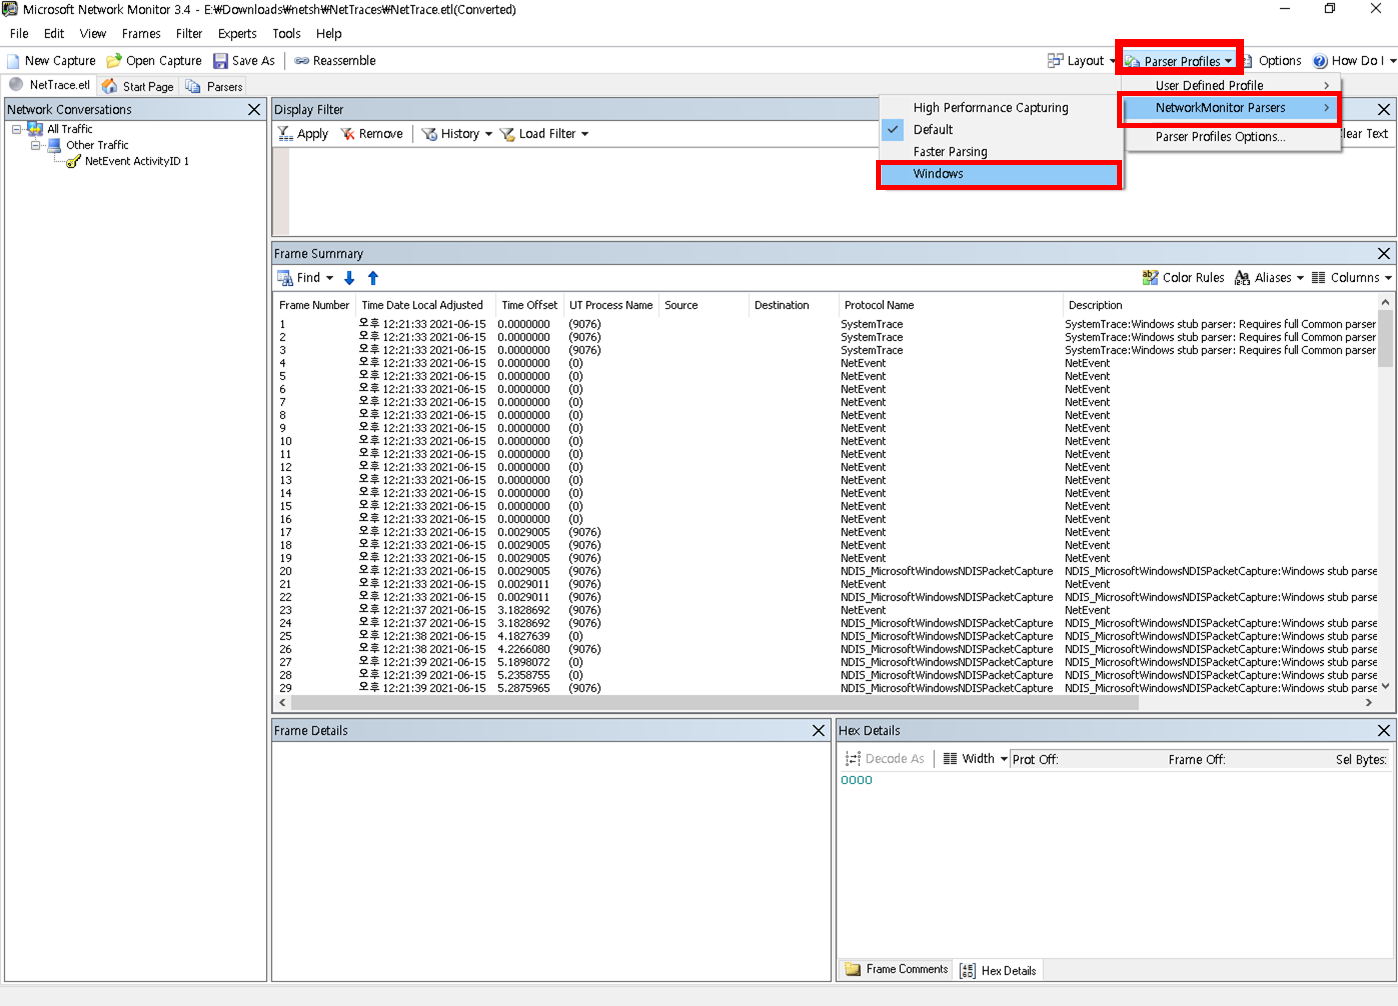
Task: Open a saved capture with Open Capture
Action: click(x=154, y=61)
